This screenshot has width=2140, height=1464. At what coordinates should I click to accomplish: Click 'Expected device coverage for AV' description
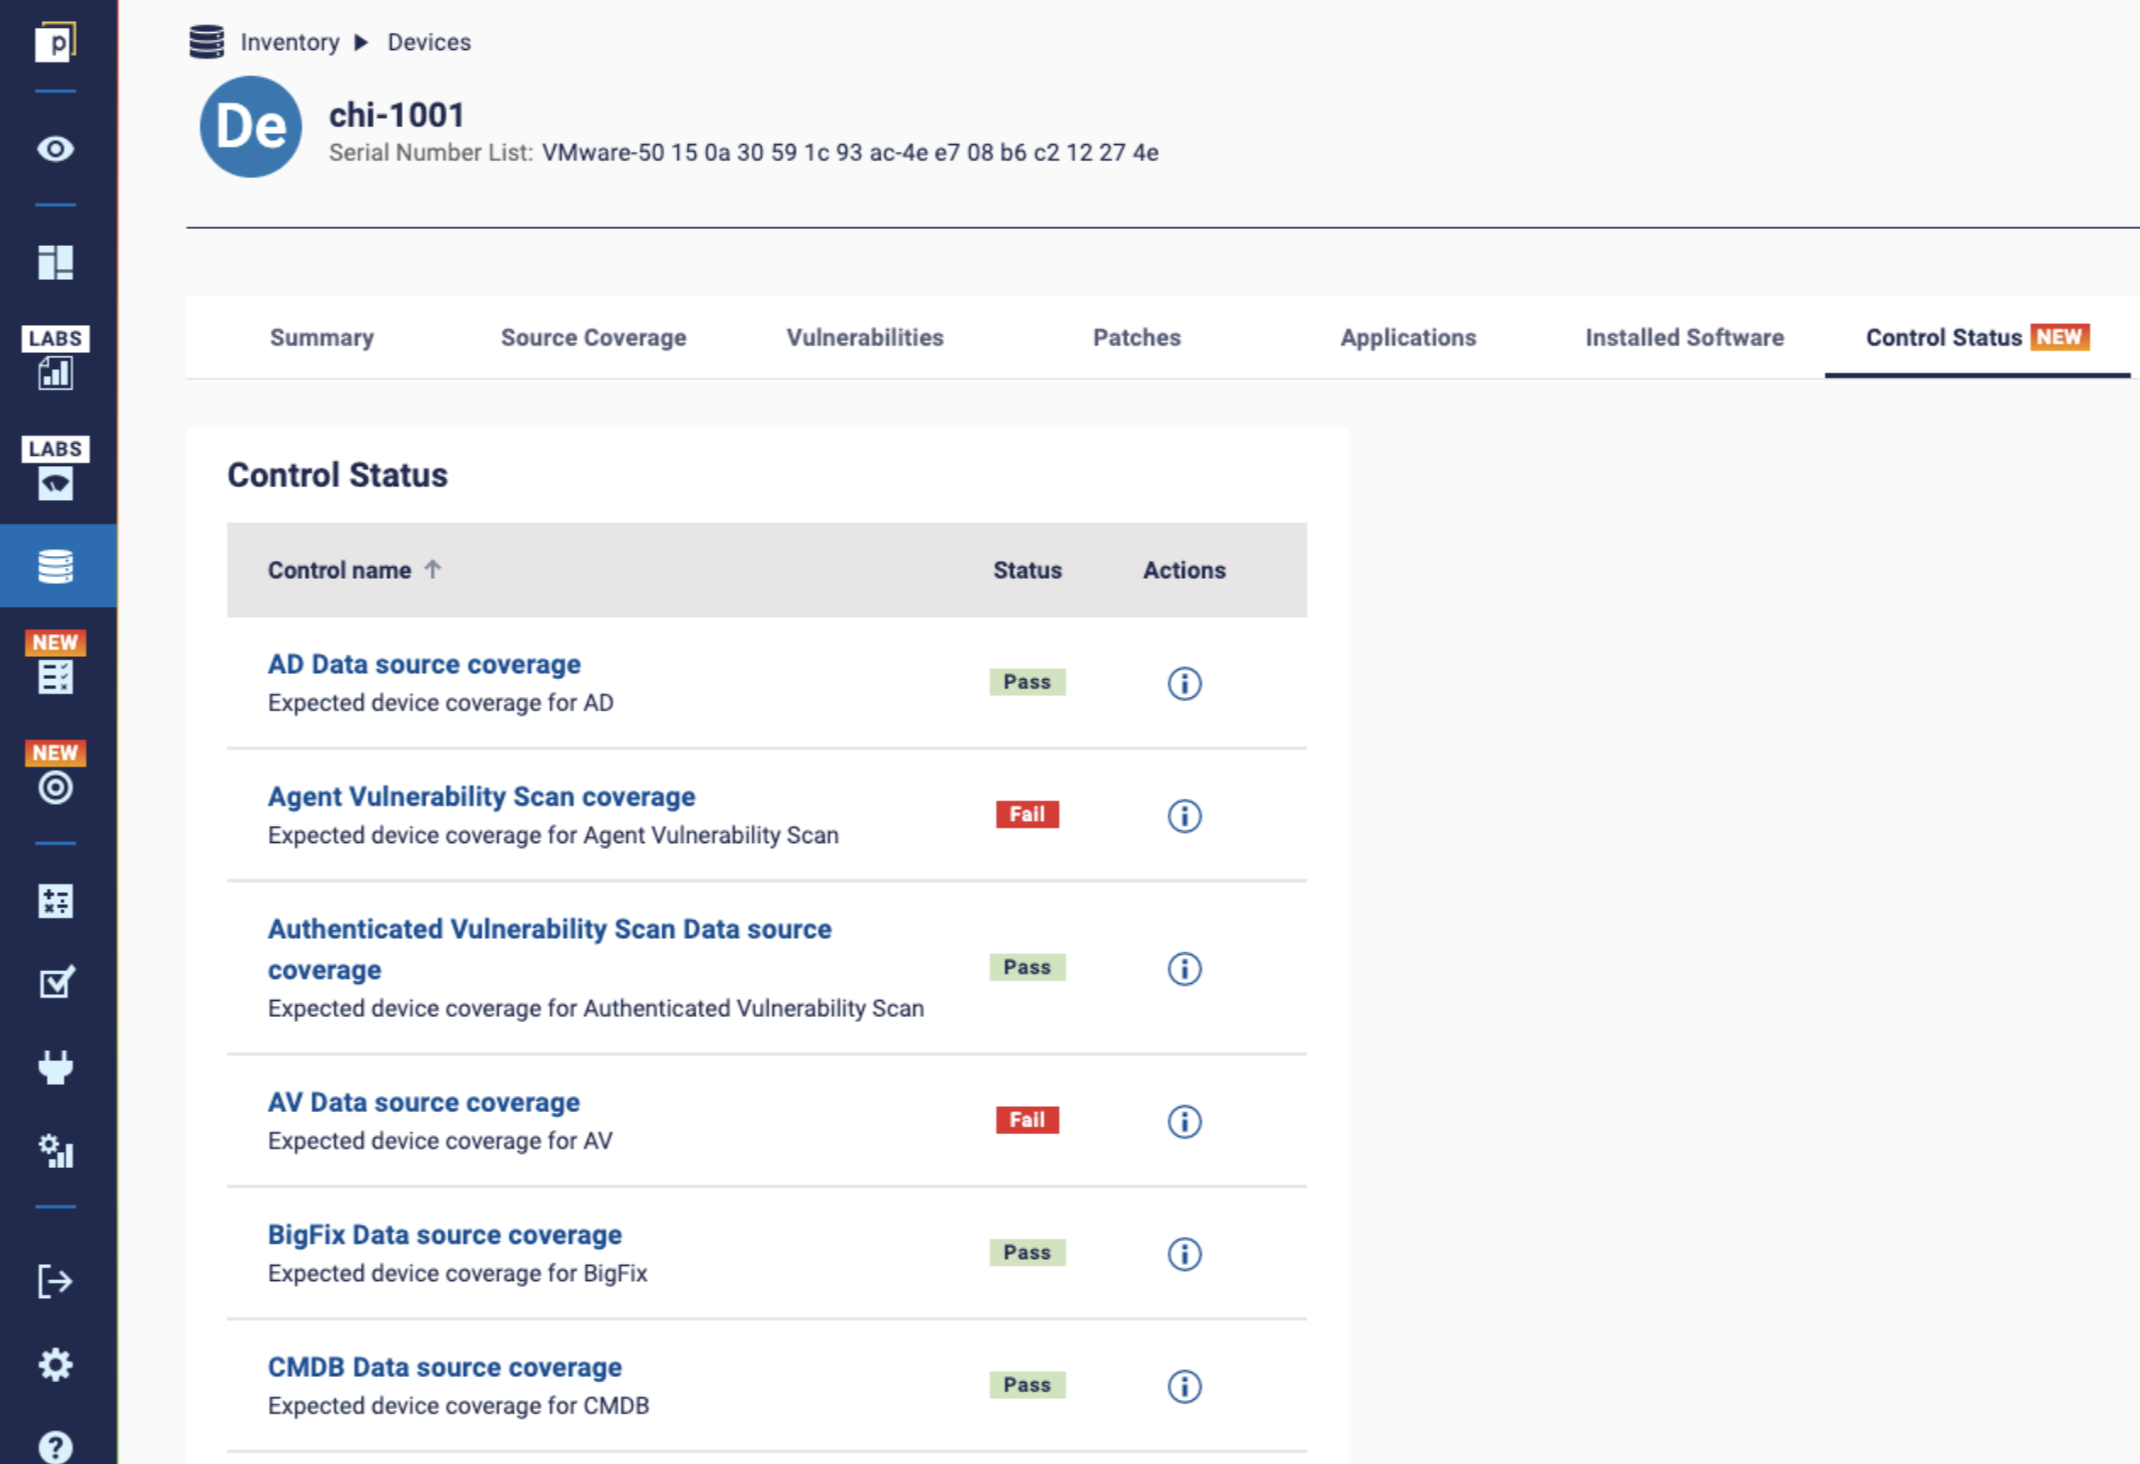coord(440,1141)
